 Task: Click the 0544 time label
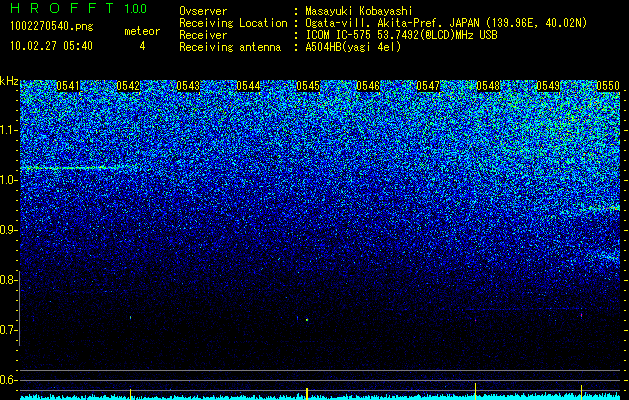coord(248,86)
